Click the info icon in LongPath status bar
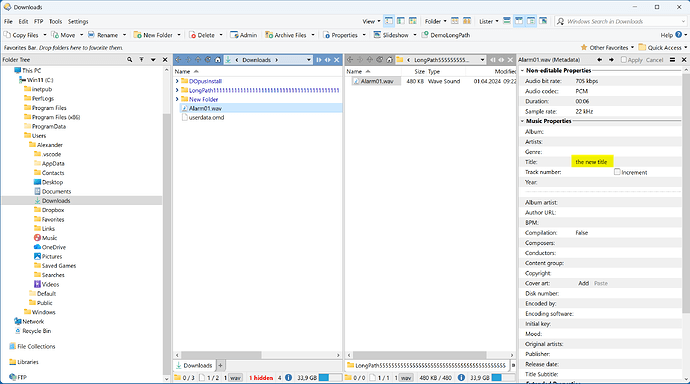This screenshot has width=690, height=384. 461,377
